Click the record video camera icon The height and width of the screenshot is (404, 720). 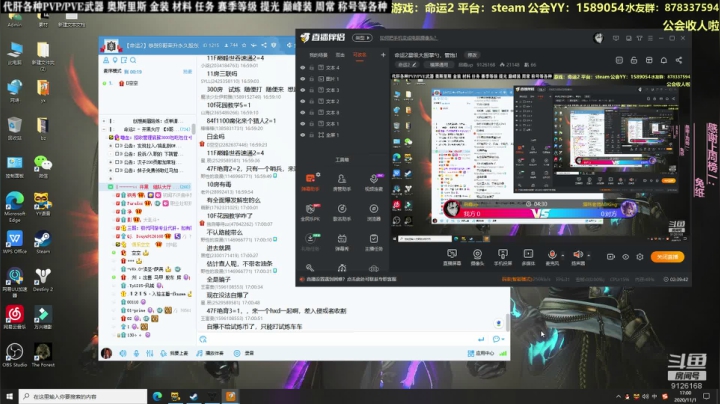[x=611, y=257]
